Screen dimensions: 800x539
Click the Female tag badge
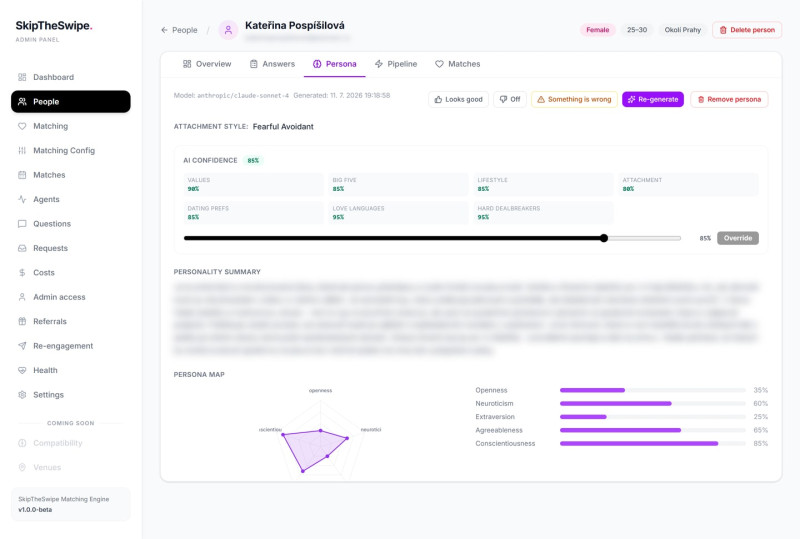[597, 30]
